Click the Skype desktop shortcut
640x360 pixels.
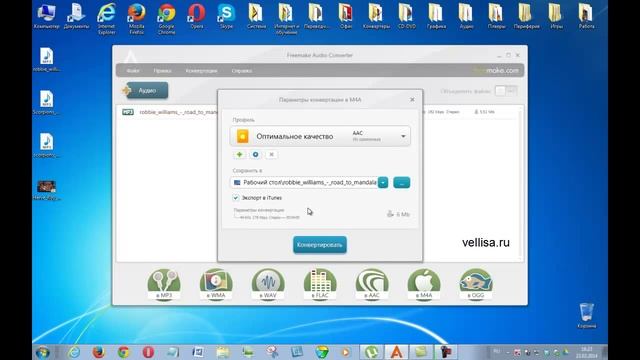click(227, 16)
